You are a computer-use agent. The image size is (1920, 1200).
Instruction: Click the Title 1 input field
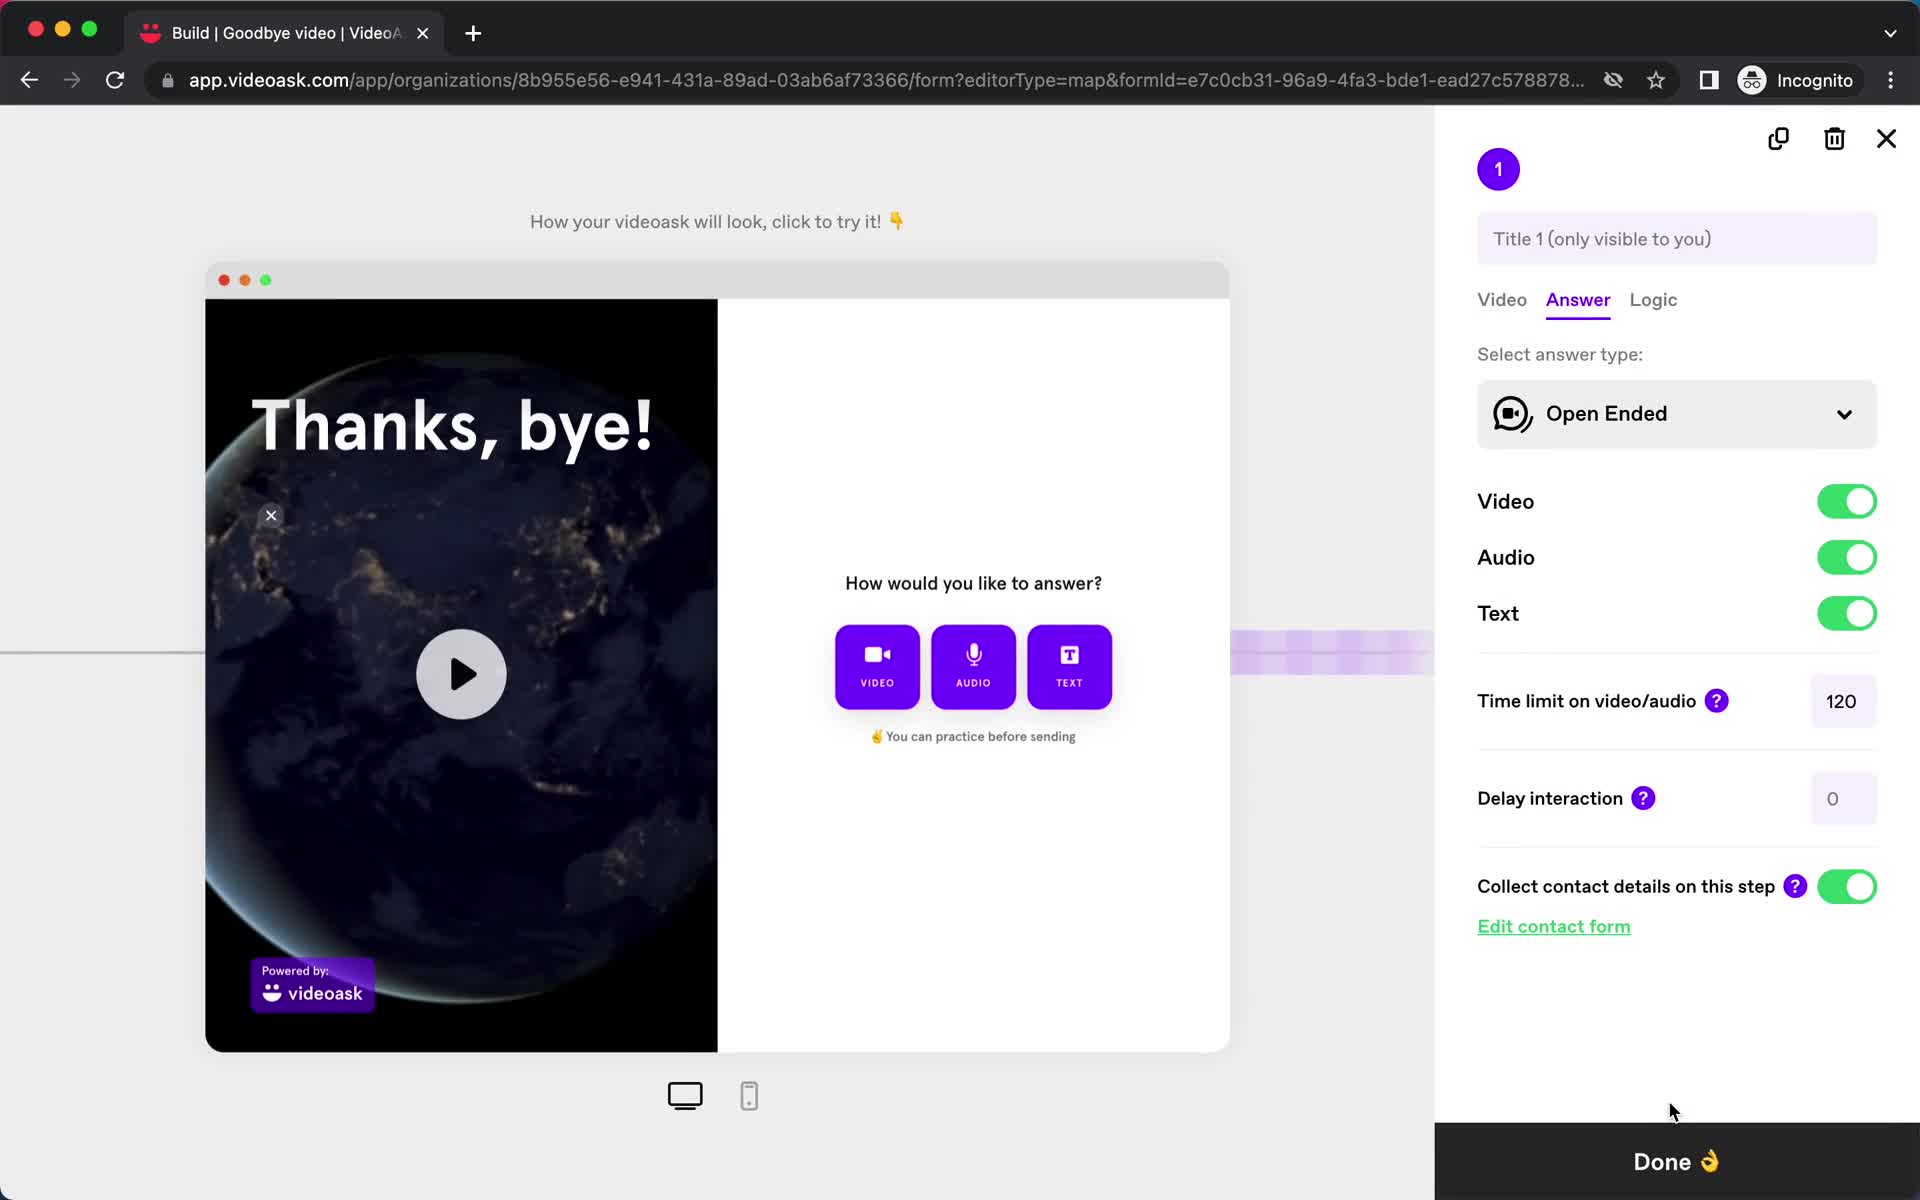click(1675, 239)
